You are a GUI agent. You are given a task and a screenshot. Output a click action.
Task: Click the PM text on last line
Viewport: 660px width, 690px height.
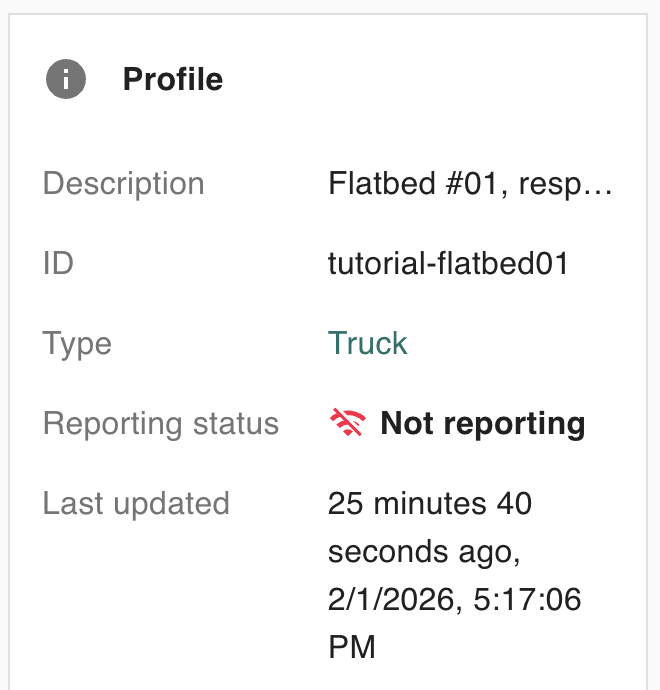click(x=352, y=647)
